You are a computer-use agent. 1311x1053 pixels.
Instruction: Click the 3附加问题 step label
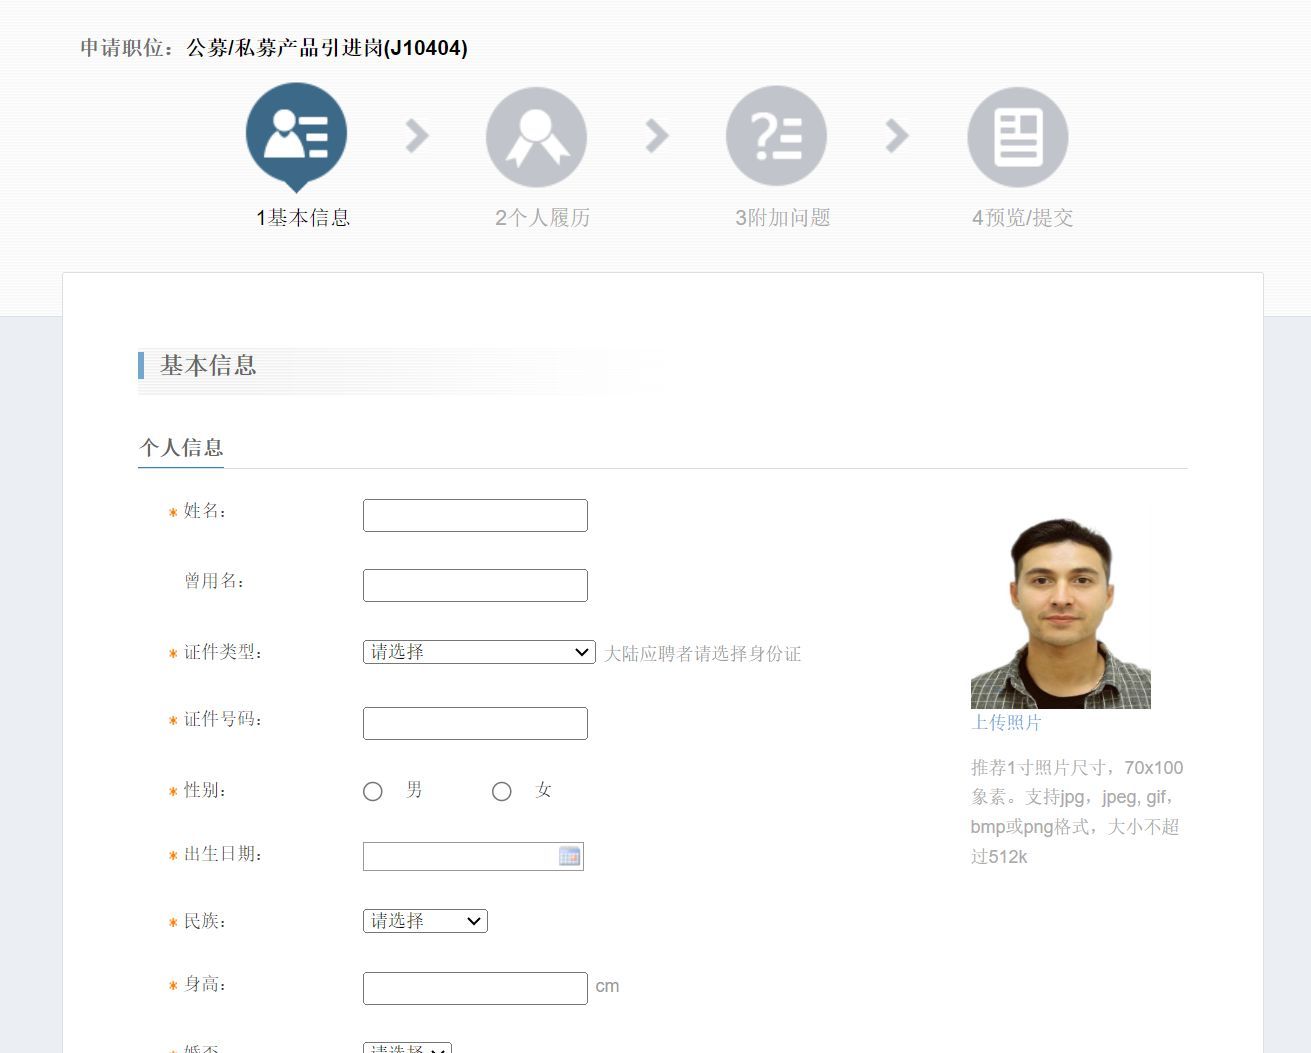(783, 218)
